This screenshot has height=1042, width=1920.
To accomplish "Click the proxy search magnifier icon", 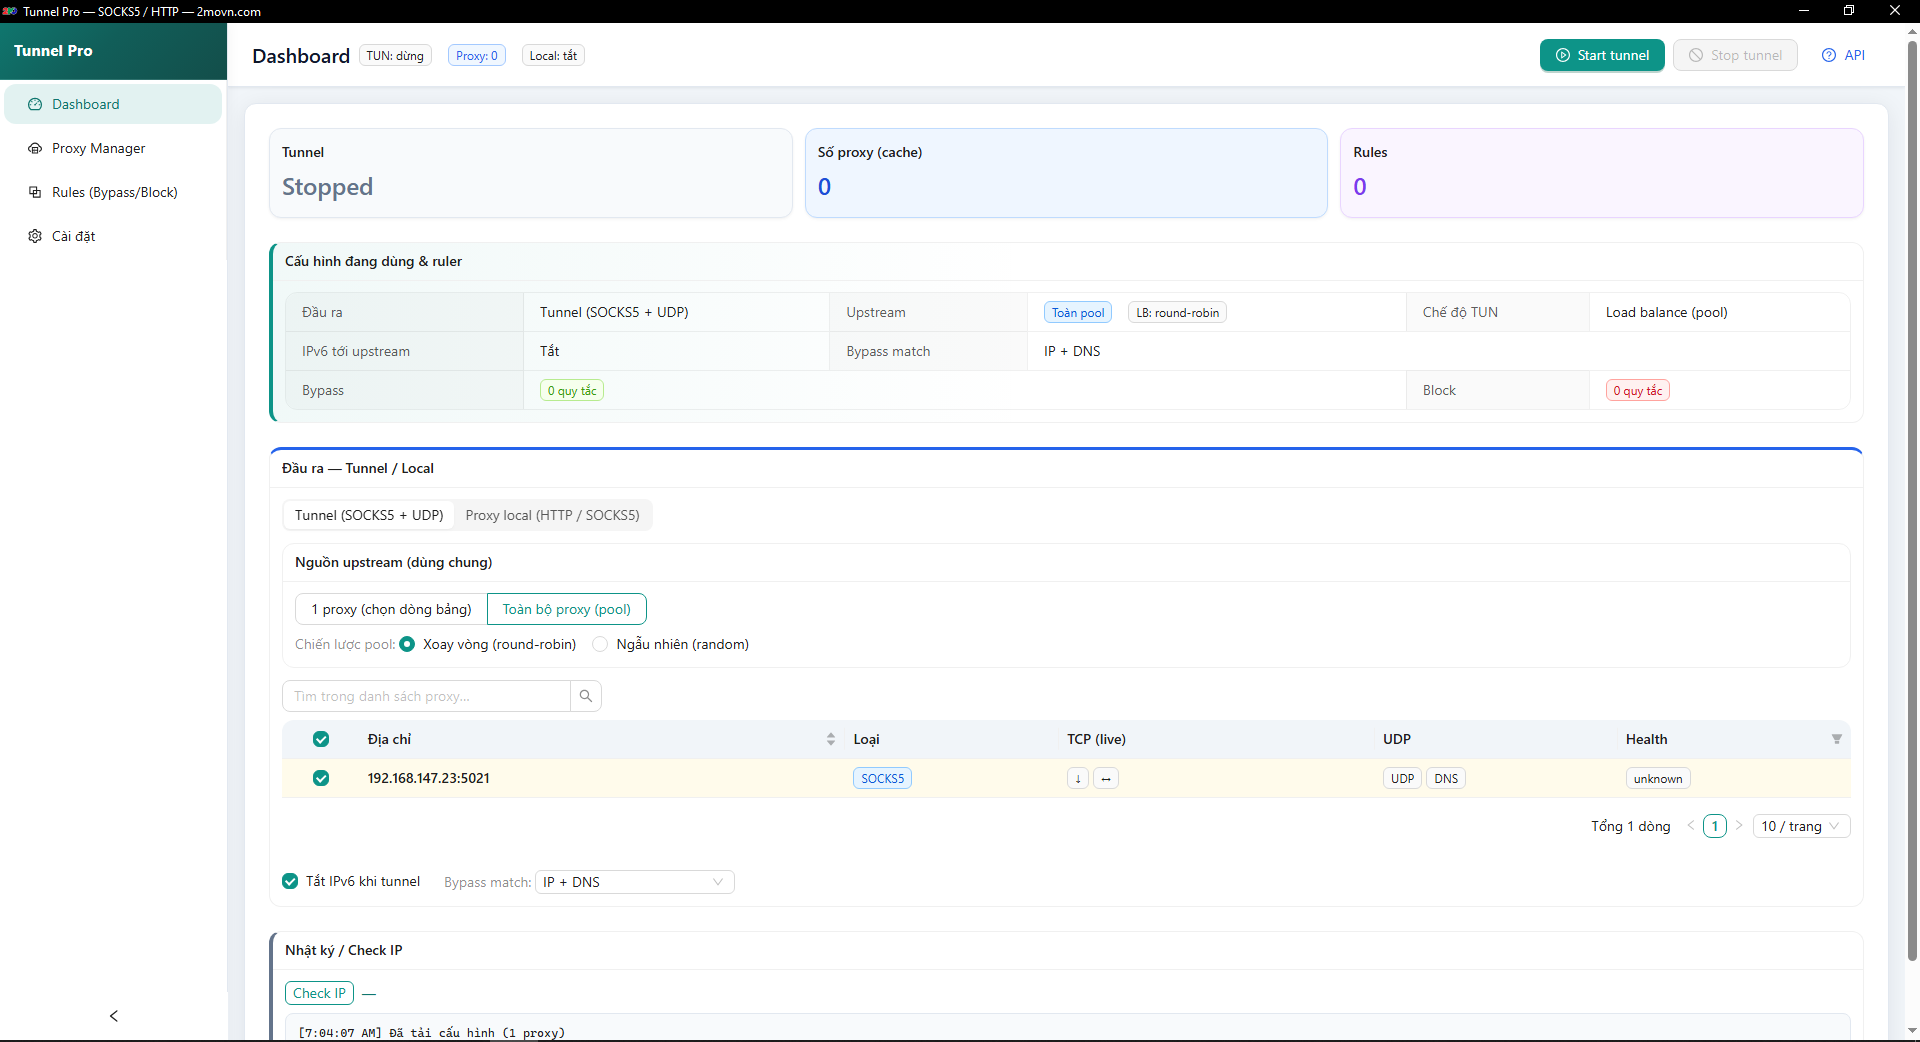I will tap(586, 696).
